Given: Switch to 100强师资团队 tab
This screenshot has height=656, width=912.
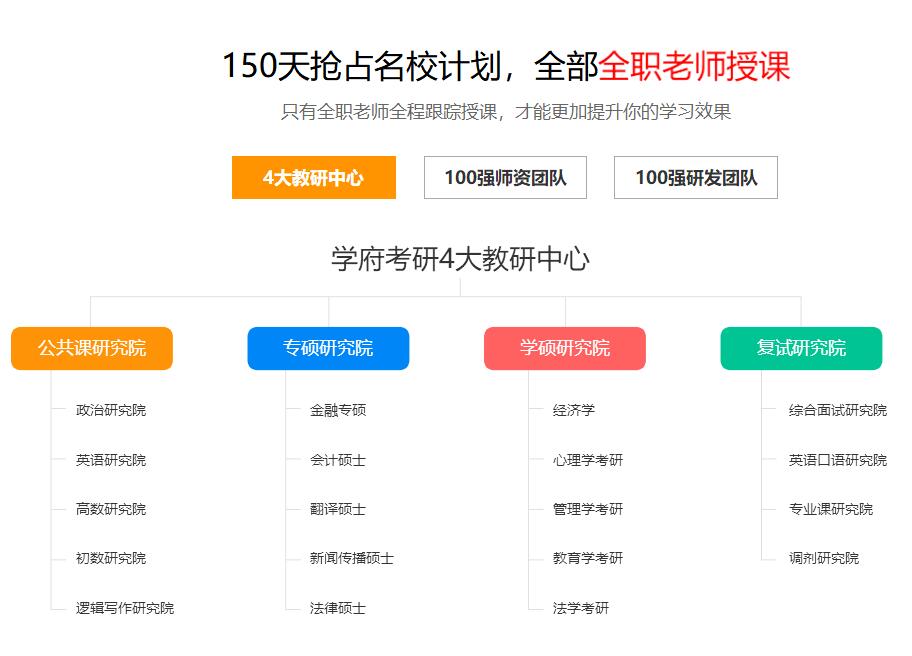Looking at the screenshot, I should coord(505,177).
